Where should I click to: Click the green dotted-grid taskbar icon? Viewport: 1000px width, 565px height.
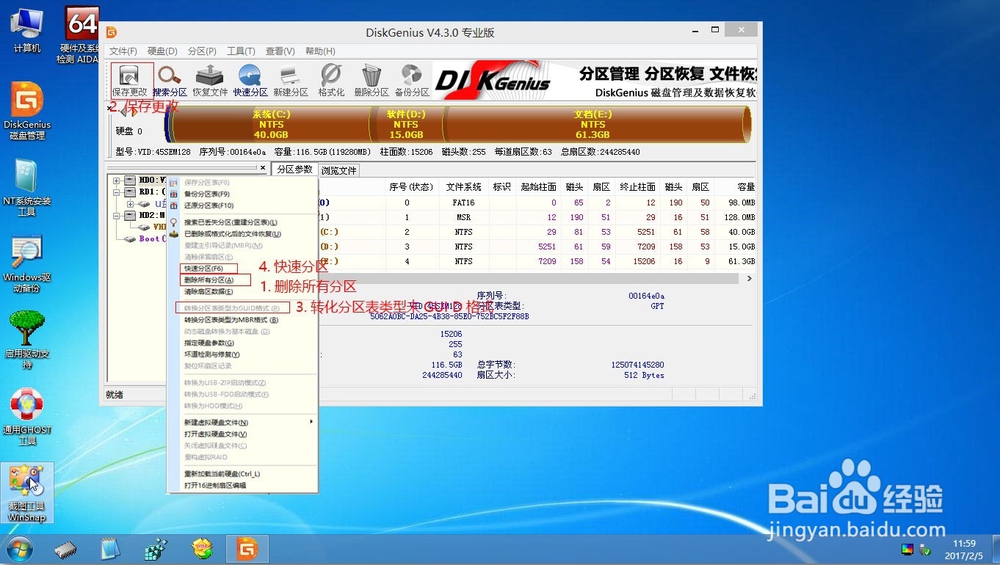pyautogui.click(x=156, y=549)
